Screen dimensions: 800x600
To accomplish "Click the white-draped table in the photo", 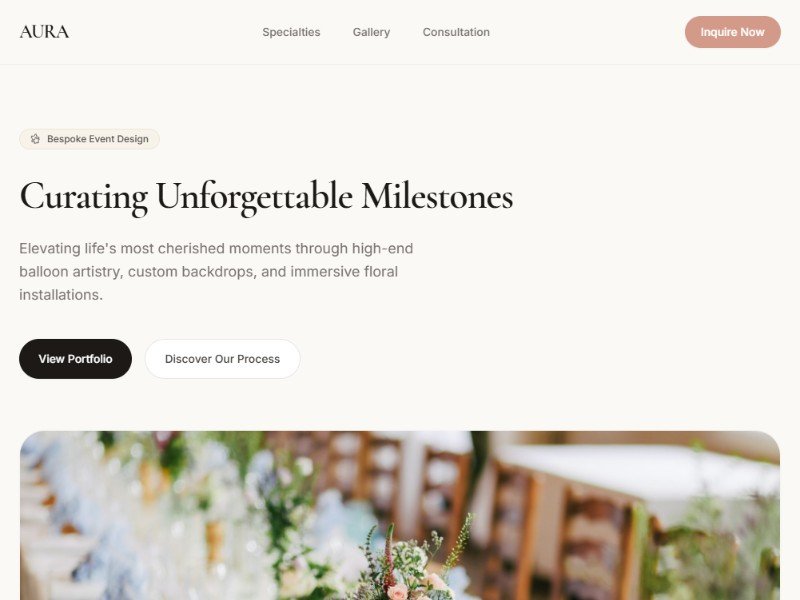I will click(638, 474).
